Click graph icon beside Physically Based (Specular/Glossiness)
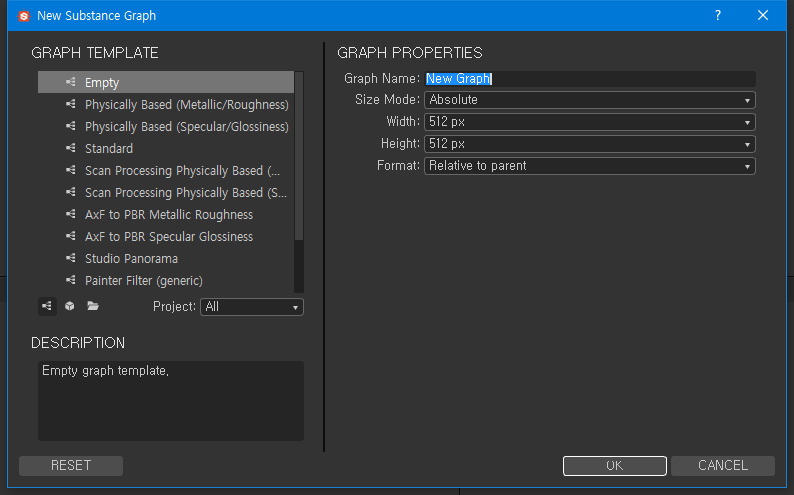This screenshot has width=794, height=495. point(71,126)
